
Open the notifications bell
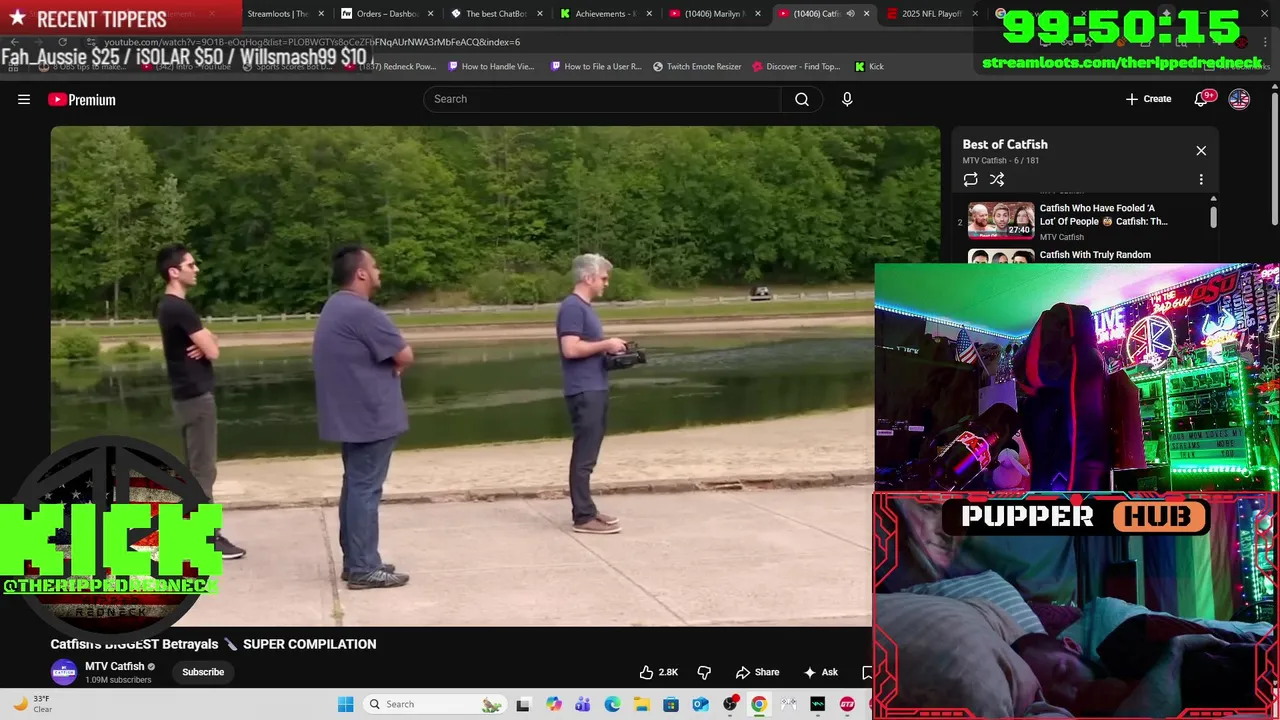point(1203,99)
